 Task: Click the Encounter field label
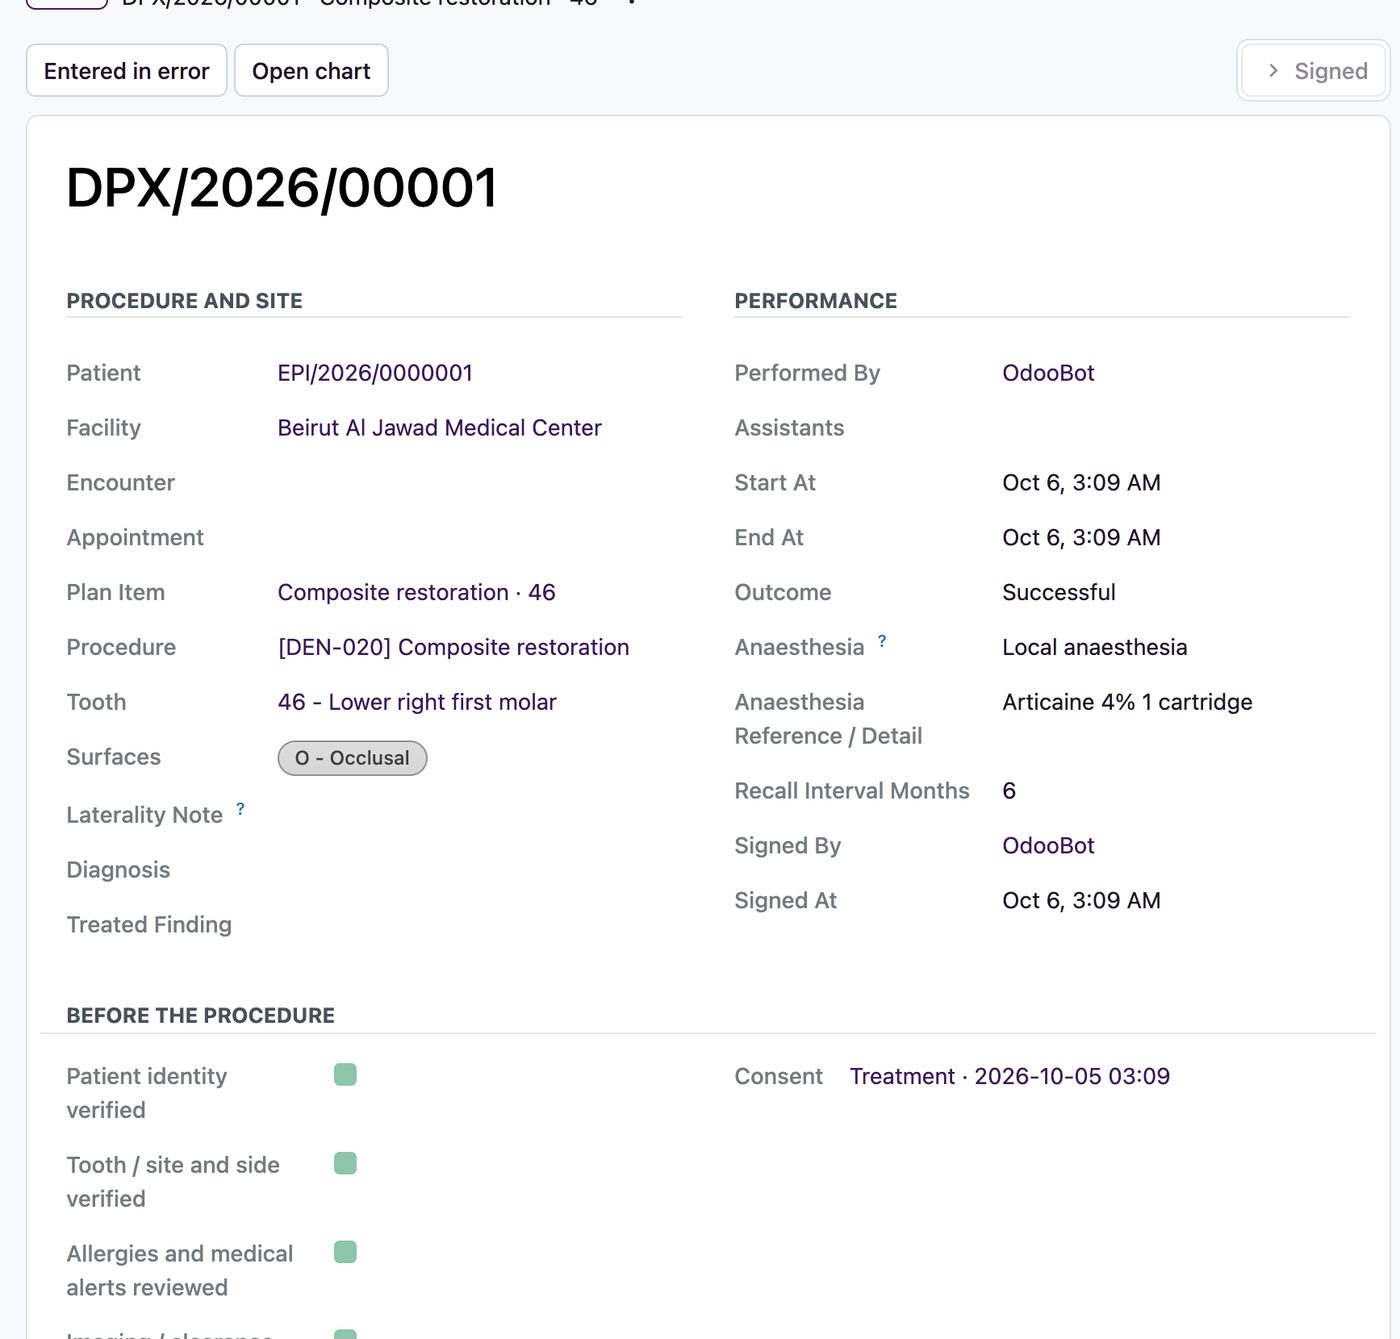click(121, 483)
